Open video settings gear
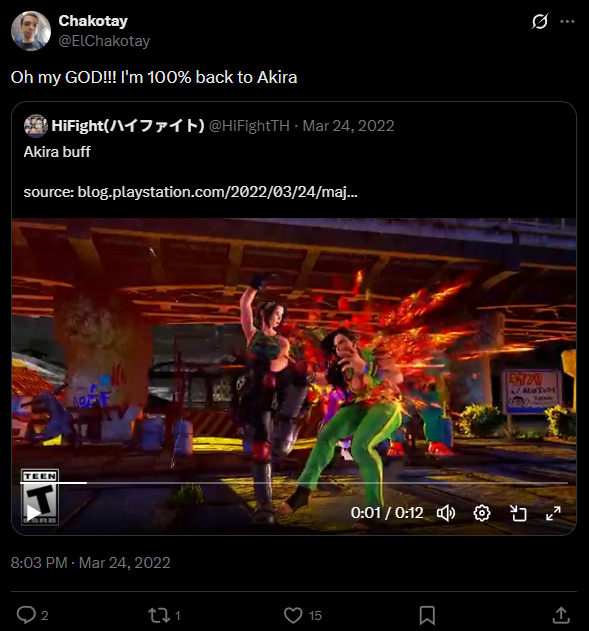 [482, 513]
